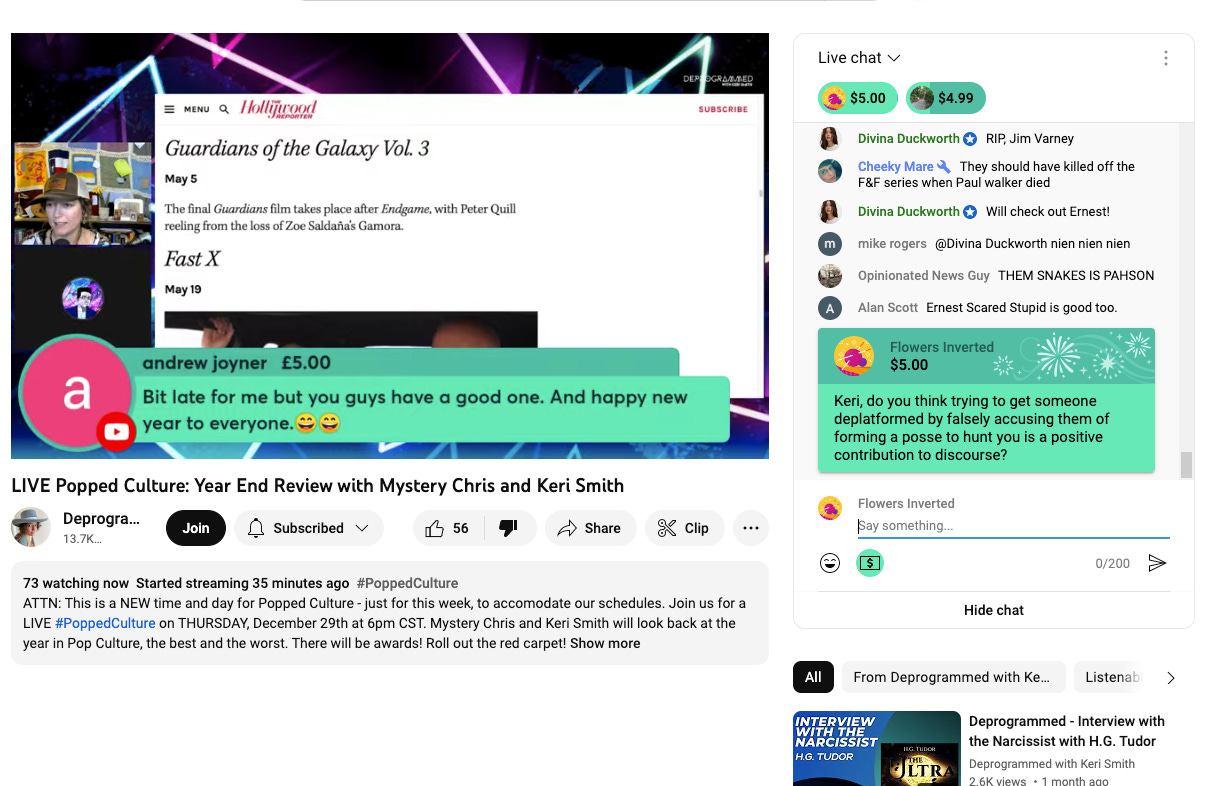Click Divina Duckworth name beside 'Will check out Ernest!'
This screenshot has width=1221, height=786.
[x=909, y=212]
